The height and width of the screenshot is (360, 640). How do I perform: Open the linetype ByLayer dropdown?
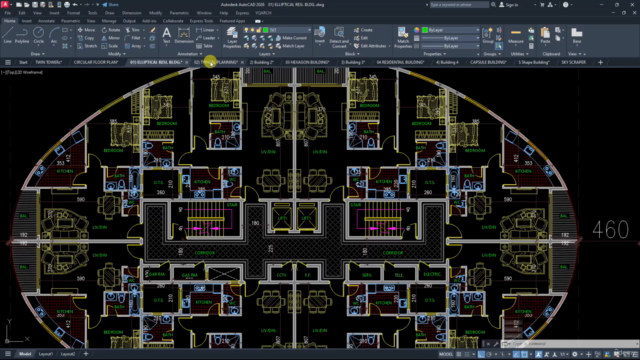pos(451,46)
